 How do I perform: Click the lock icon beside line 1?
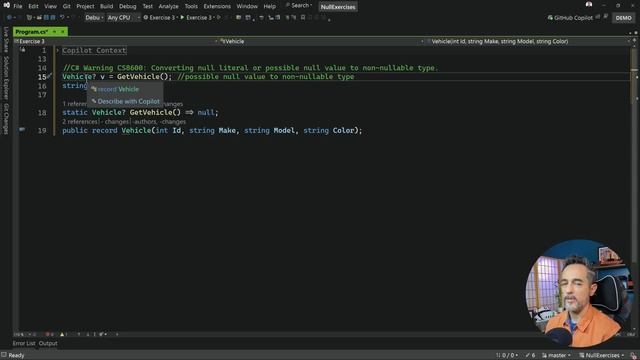click(x=23, y=50)
